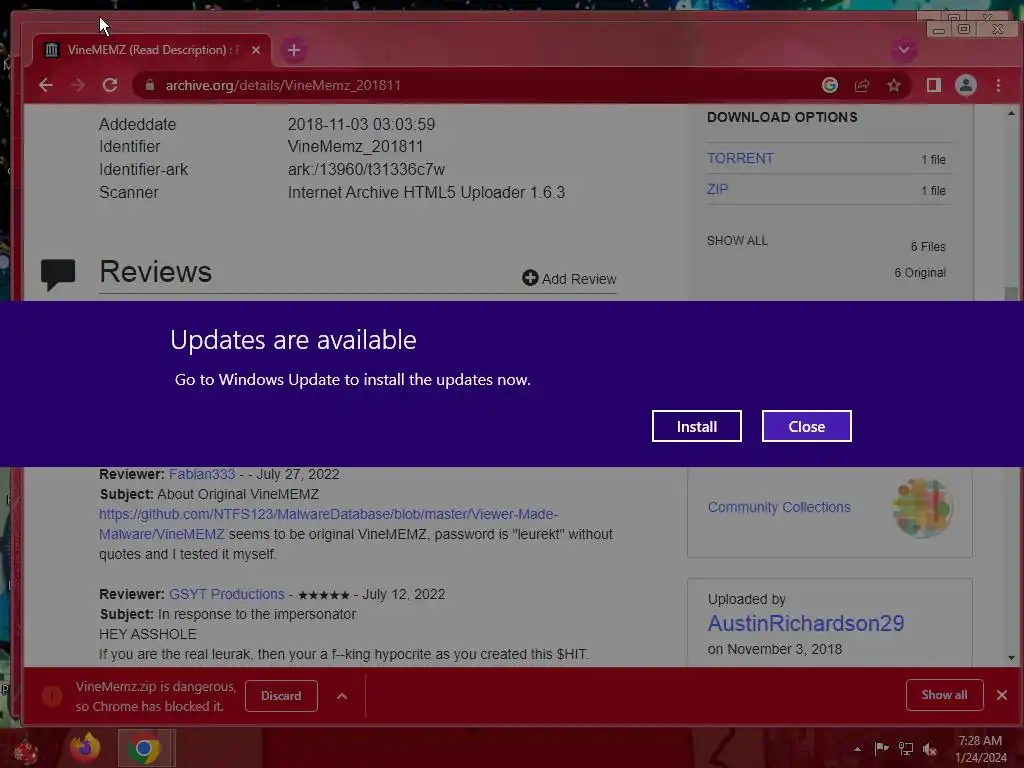The image size is (1024, 768).
Task: Open the tab search dropdown chevron
Action: [904, 50]
